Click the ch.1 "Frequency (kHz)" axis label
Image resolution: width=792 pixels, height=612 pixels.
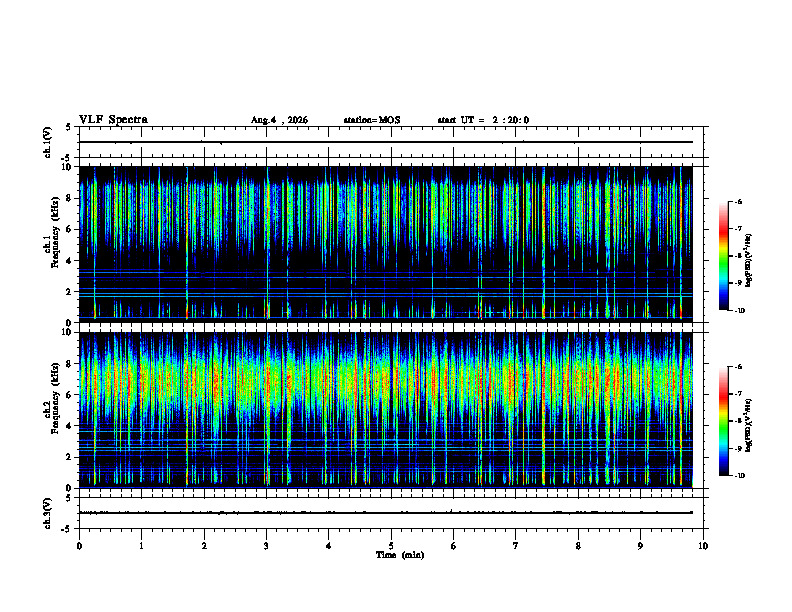point(55,232)
